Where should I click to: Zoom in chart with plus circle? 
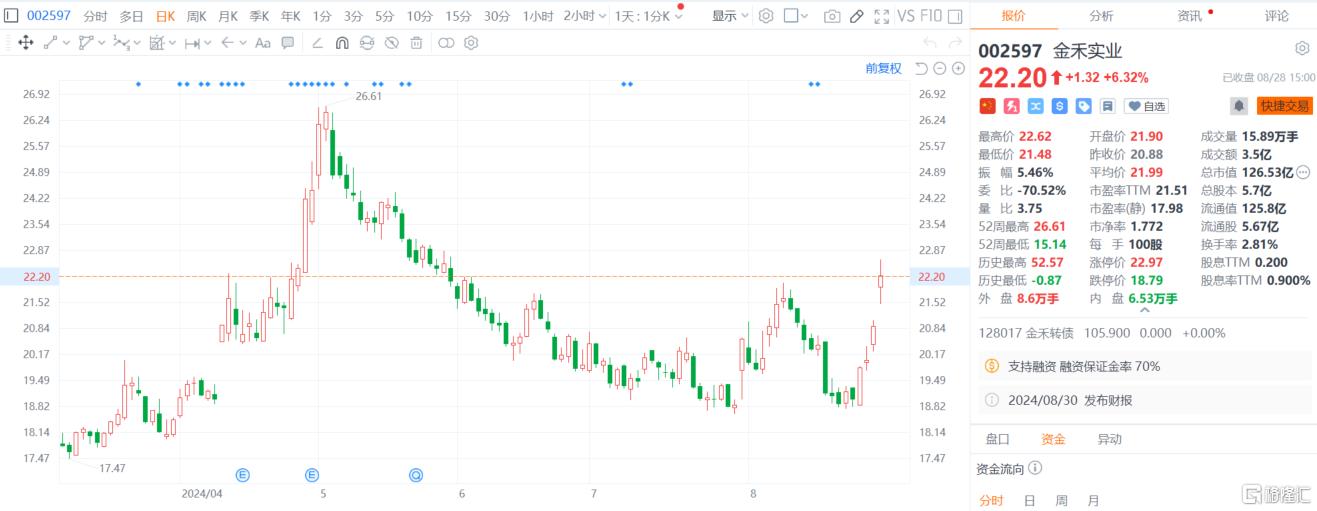958,68
